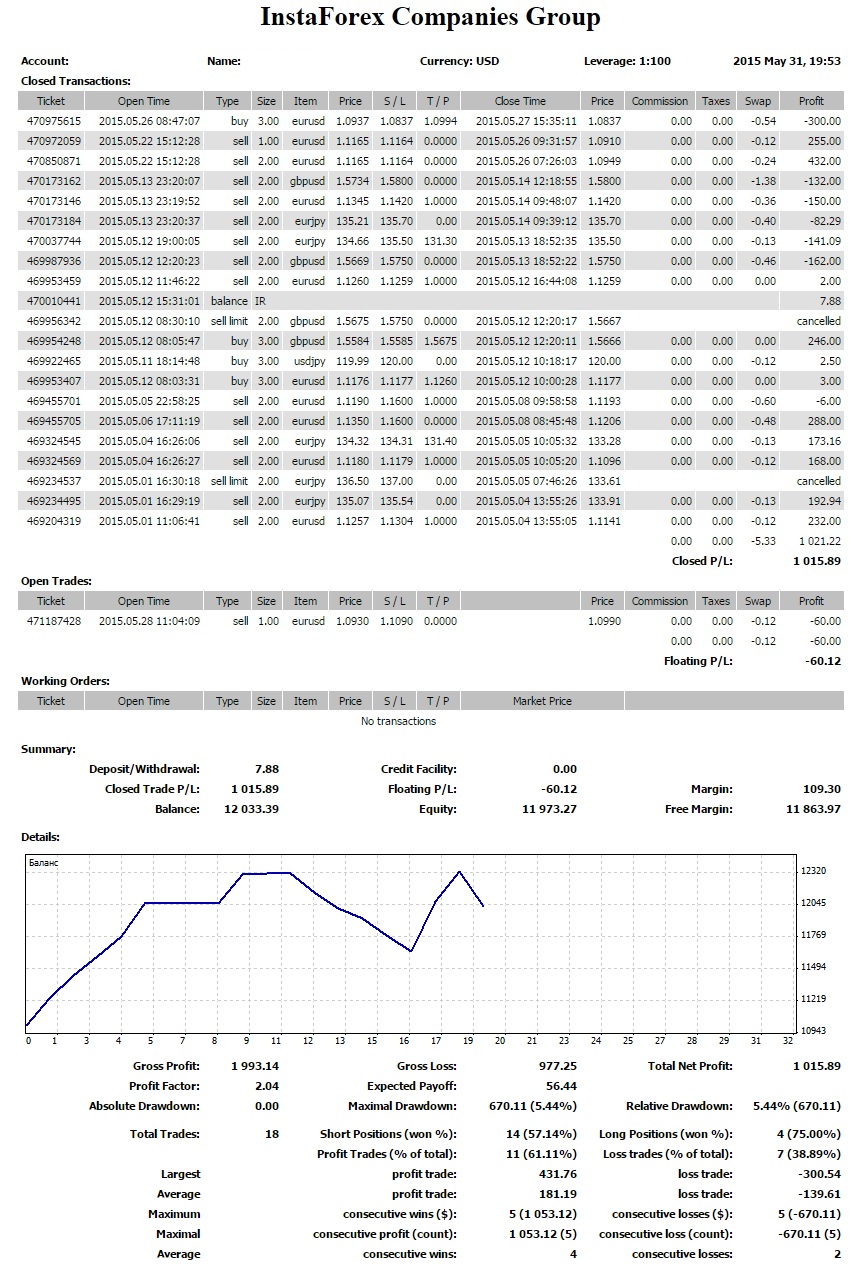
Task: Click the Gross Loss value 977.25
Action: 557,1066
